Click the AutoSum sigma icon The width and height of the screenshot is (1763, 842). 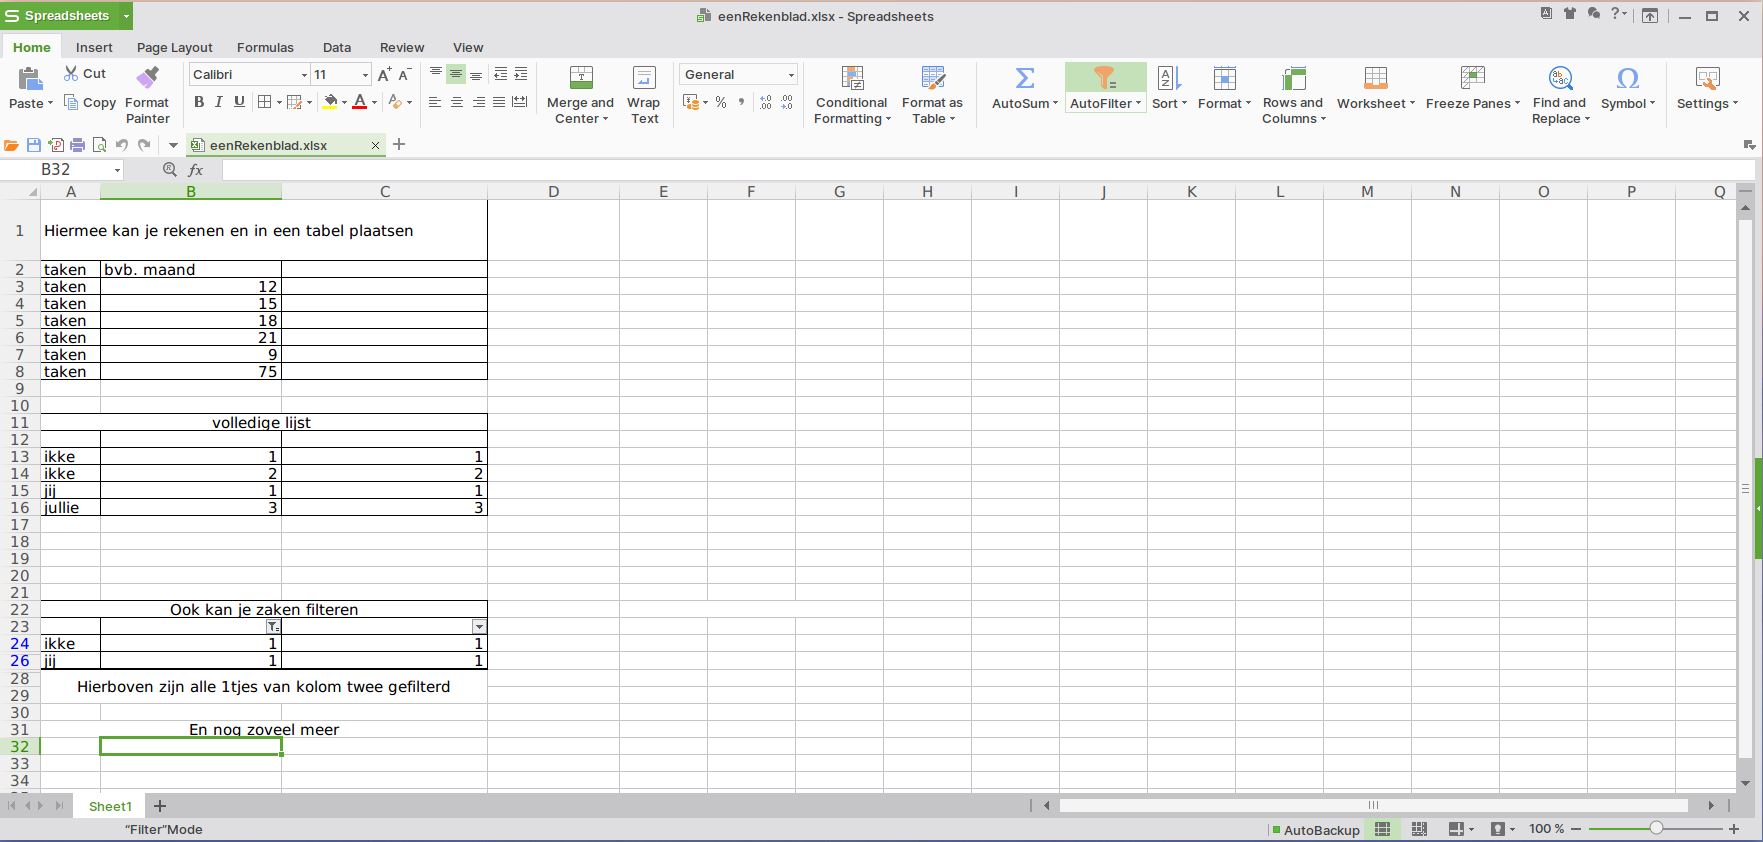click(x=1025, y=78)
